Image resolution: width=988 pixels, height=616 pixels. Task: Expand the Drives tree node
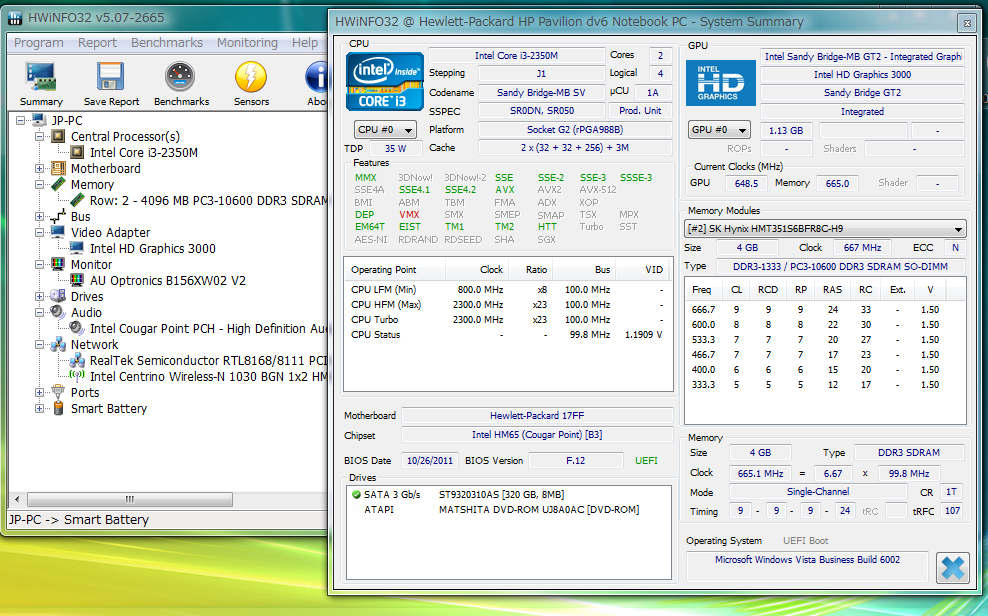pyautogui.click(x=41, y=297)
